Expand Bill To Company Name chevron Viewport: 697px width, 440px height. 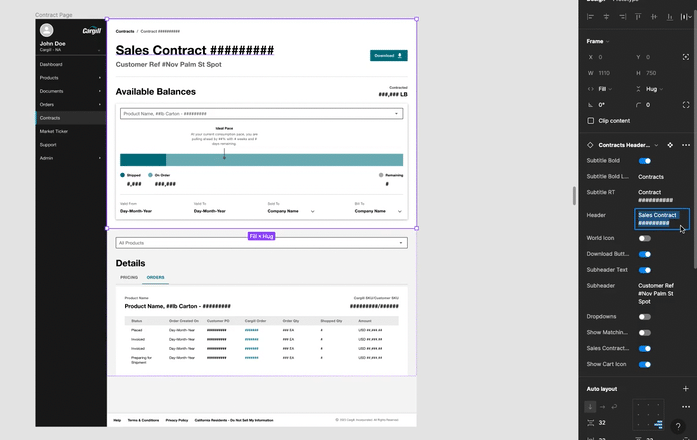click(x=400, y=212)
